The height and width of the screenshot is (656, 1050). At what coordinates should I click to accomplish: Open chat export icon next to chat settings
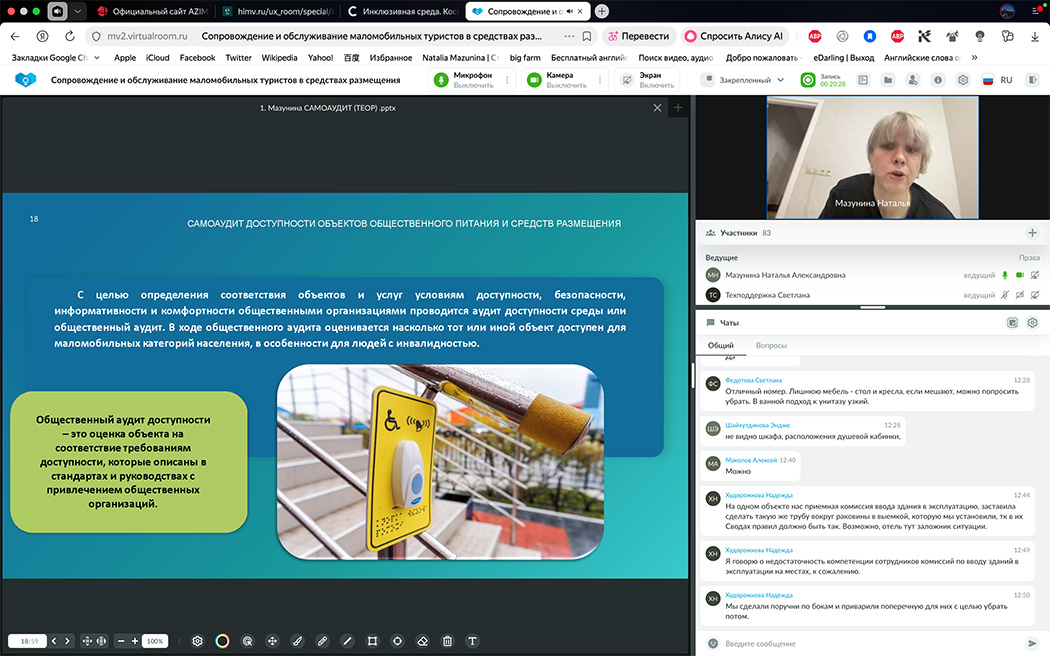[x=1012, y=323]
